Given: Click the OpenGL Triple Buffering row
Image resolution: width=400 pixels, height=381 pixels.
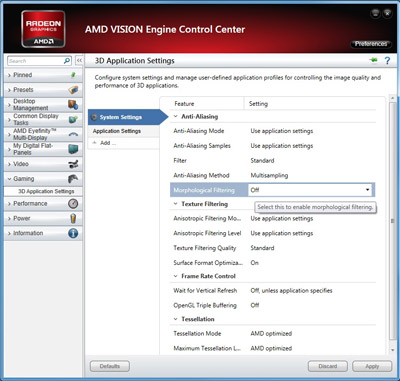Looking at the screenshot, I should [272, 305].
